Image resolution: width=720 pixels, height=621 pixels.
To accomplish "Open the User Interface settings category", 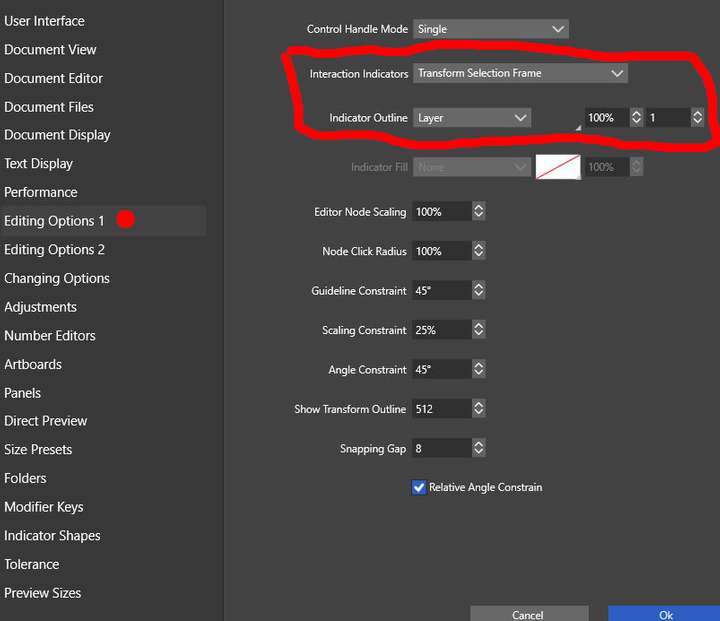I will tap(44, 21).
